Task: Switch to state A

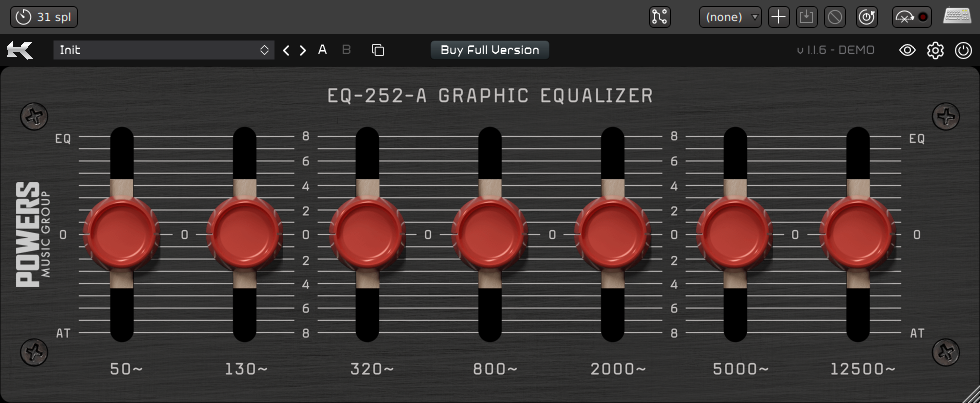Action: (322, 50)
